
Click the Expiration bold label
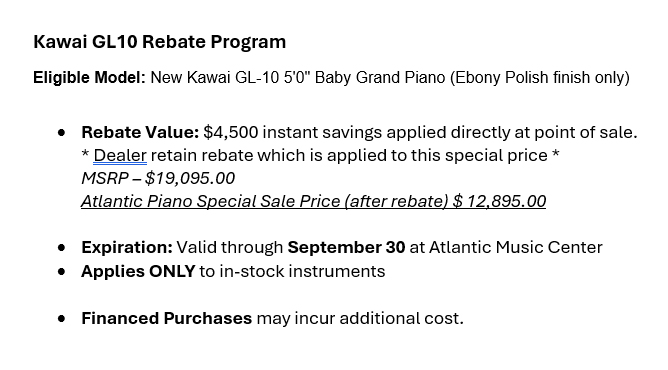(127, 247)
